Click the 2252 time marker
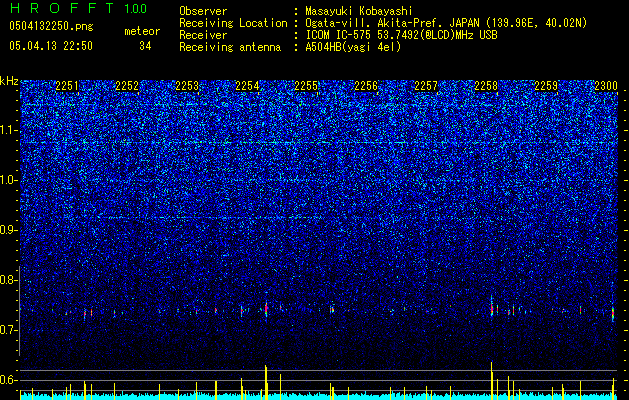The image size is (629, 400). [x=127, y=86]
